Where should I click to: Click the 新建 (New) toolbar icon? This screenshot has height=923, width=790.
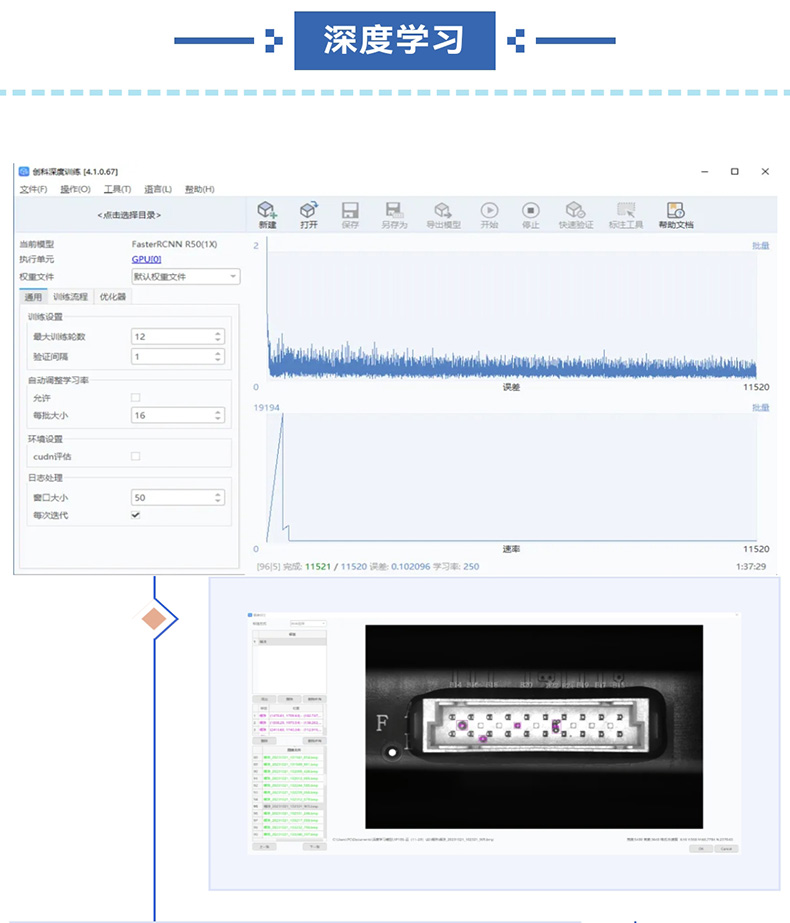tap(267, 215)
